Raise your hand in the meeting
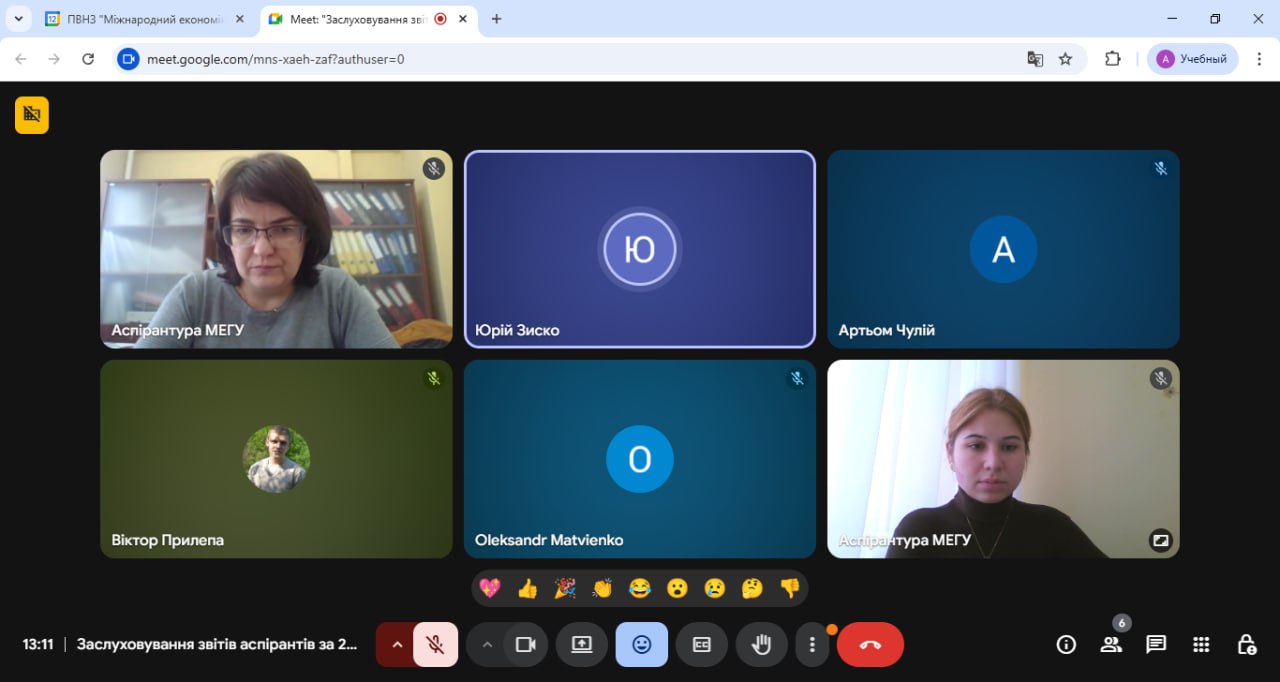1280x682 pixels. (762, 645)
